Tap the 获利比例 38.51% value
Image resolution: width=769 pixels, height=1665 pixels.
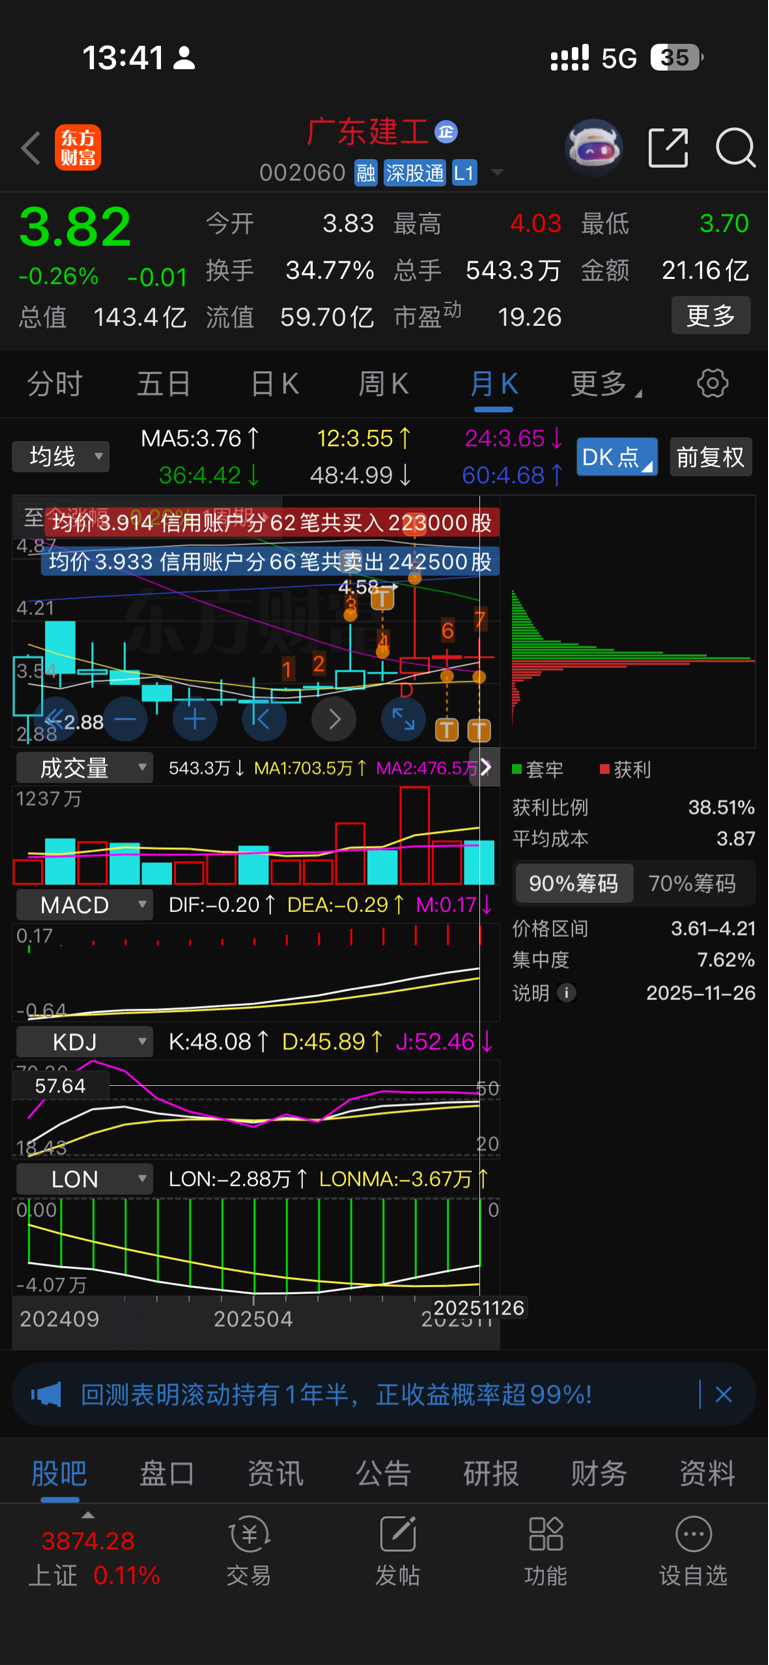722,807
